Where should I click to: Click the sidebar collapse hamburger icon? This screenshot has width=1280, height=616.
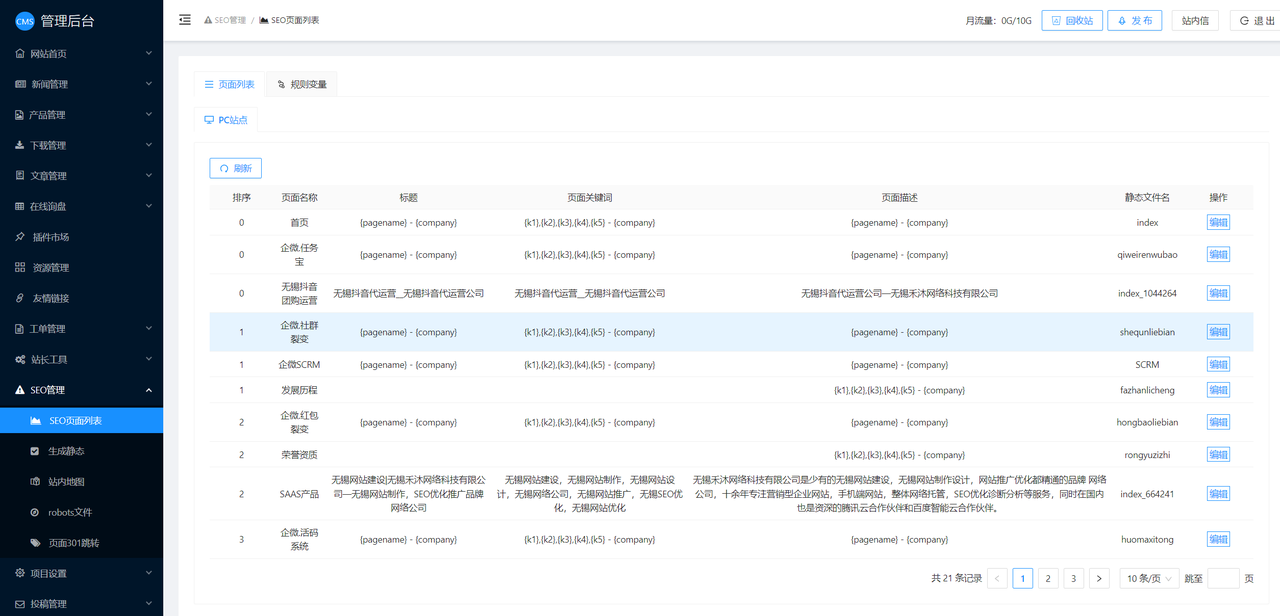(185, 20)
